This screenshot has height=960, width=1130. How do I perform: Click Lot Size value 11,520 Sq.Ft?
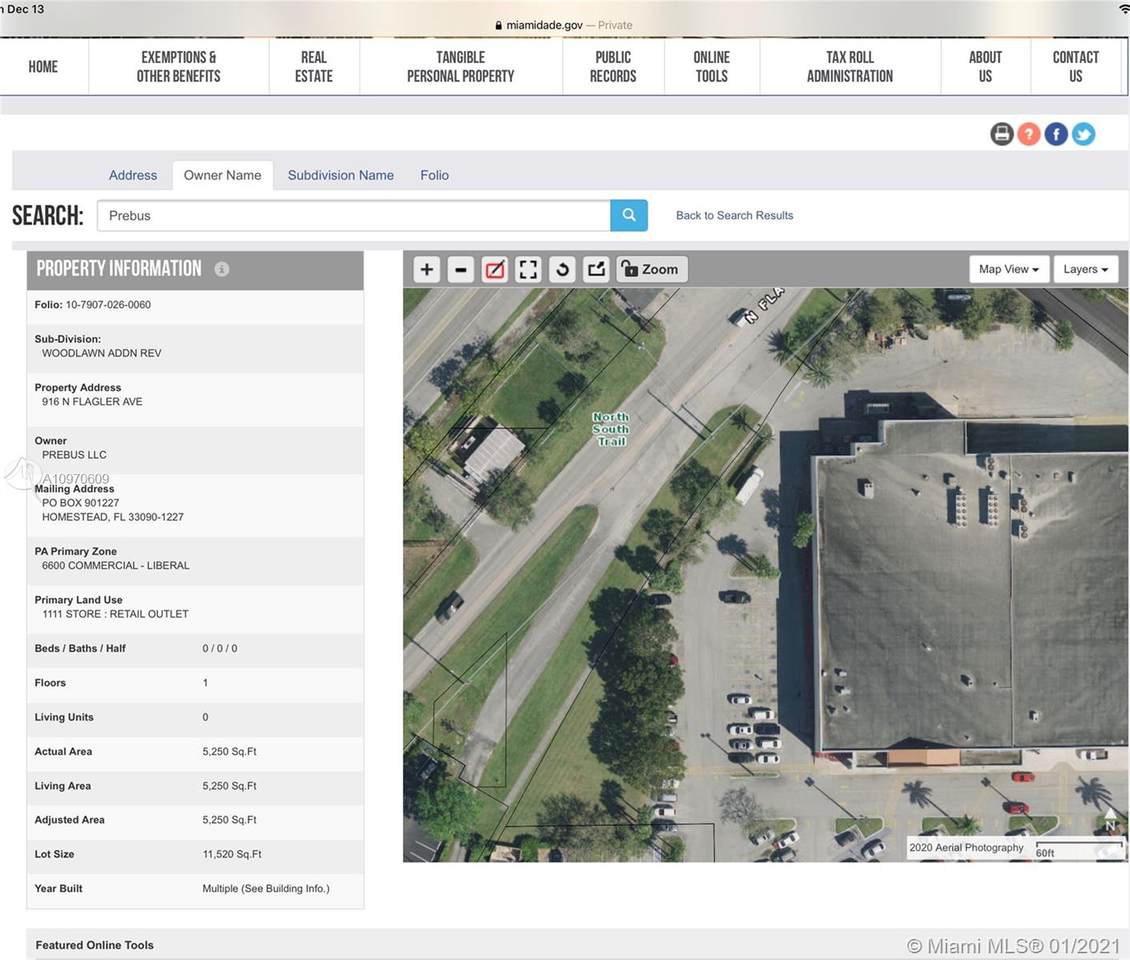232,854
